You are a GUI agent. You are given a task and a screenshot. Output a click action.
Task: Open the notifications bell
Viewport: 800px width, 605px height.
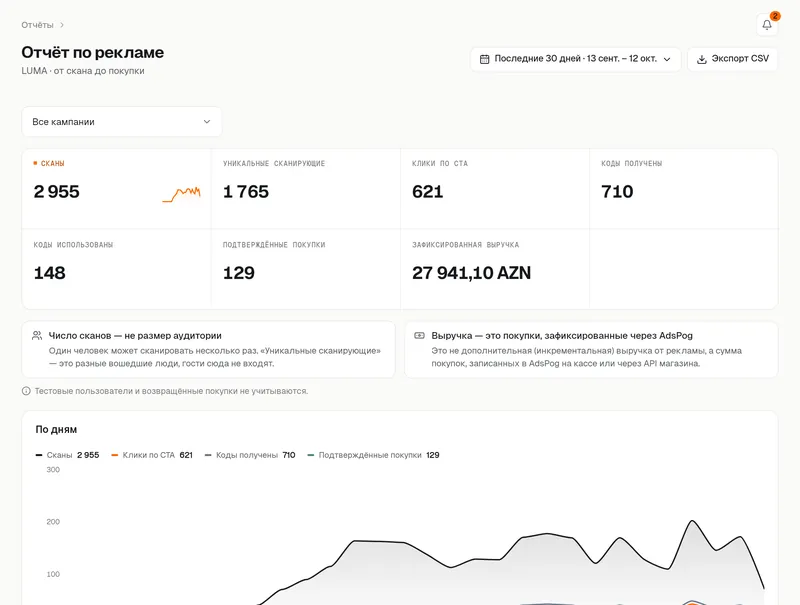(767, 24)
